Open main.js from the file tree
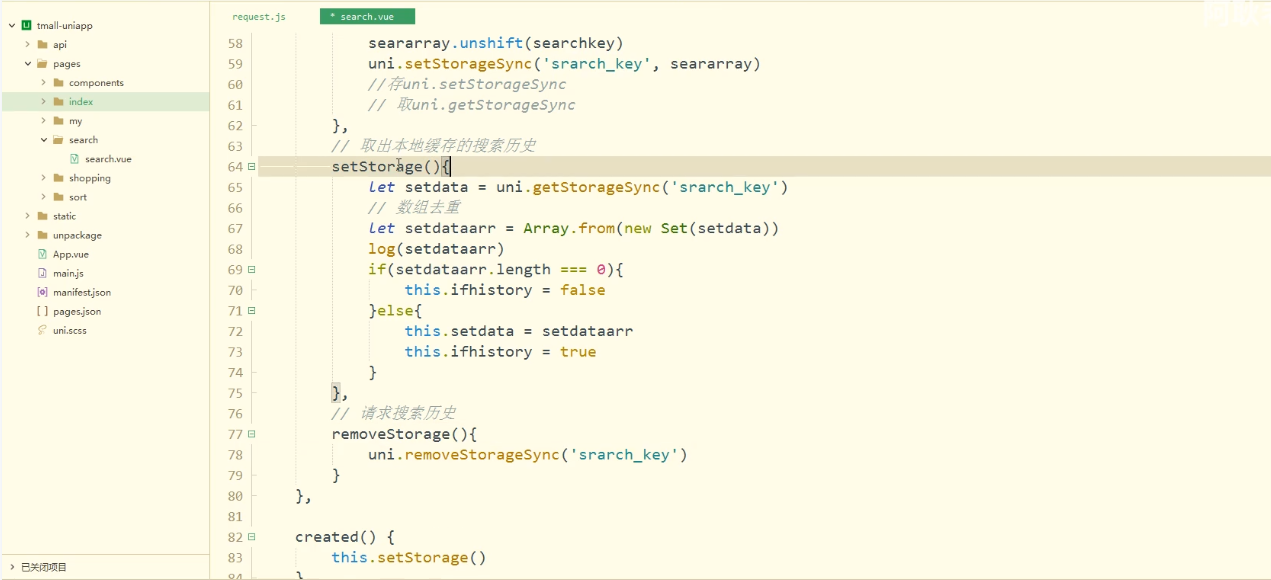Viewport: 1271px width, 580px height. coord(68,273)
